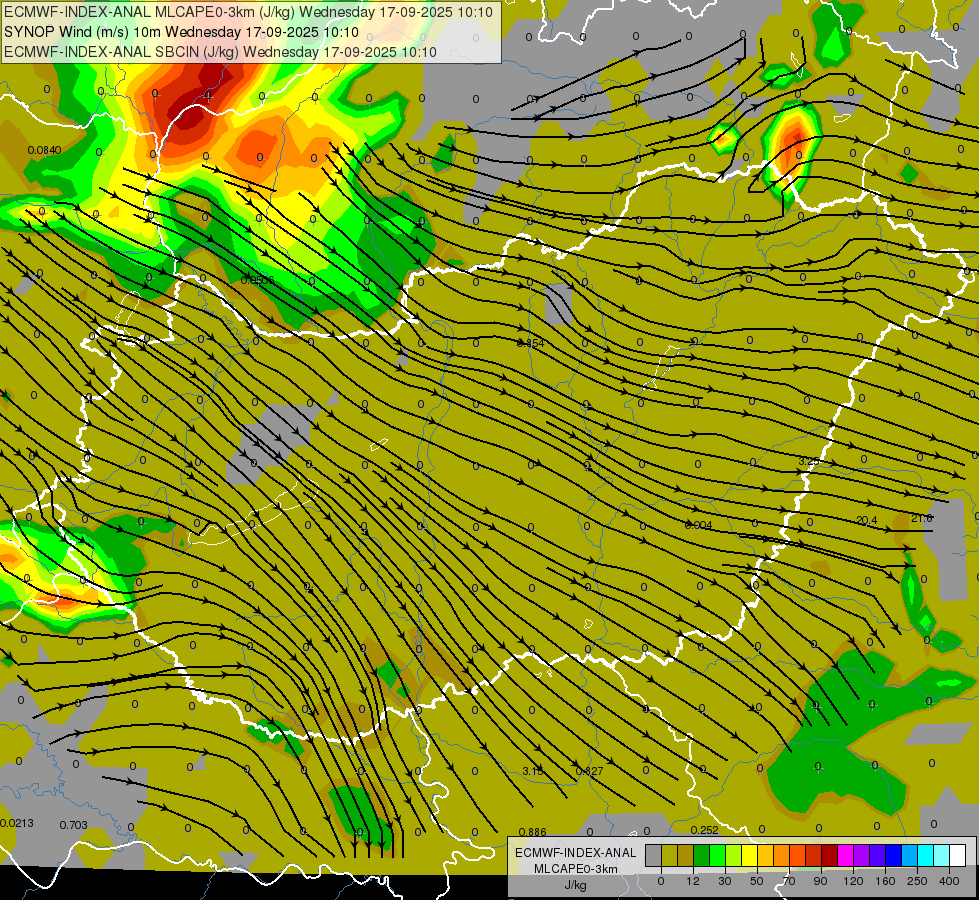Screen dimensions: 979x900
Task: Click the map value 0.827
Action: 589,771
